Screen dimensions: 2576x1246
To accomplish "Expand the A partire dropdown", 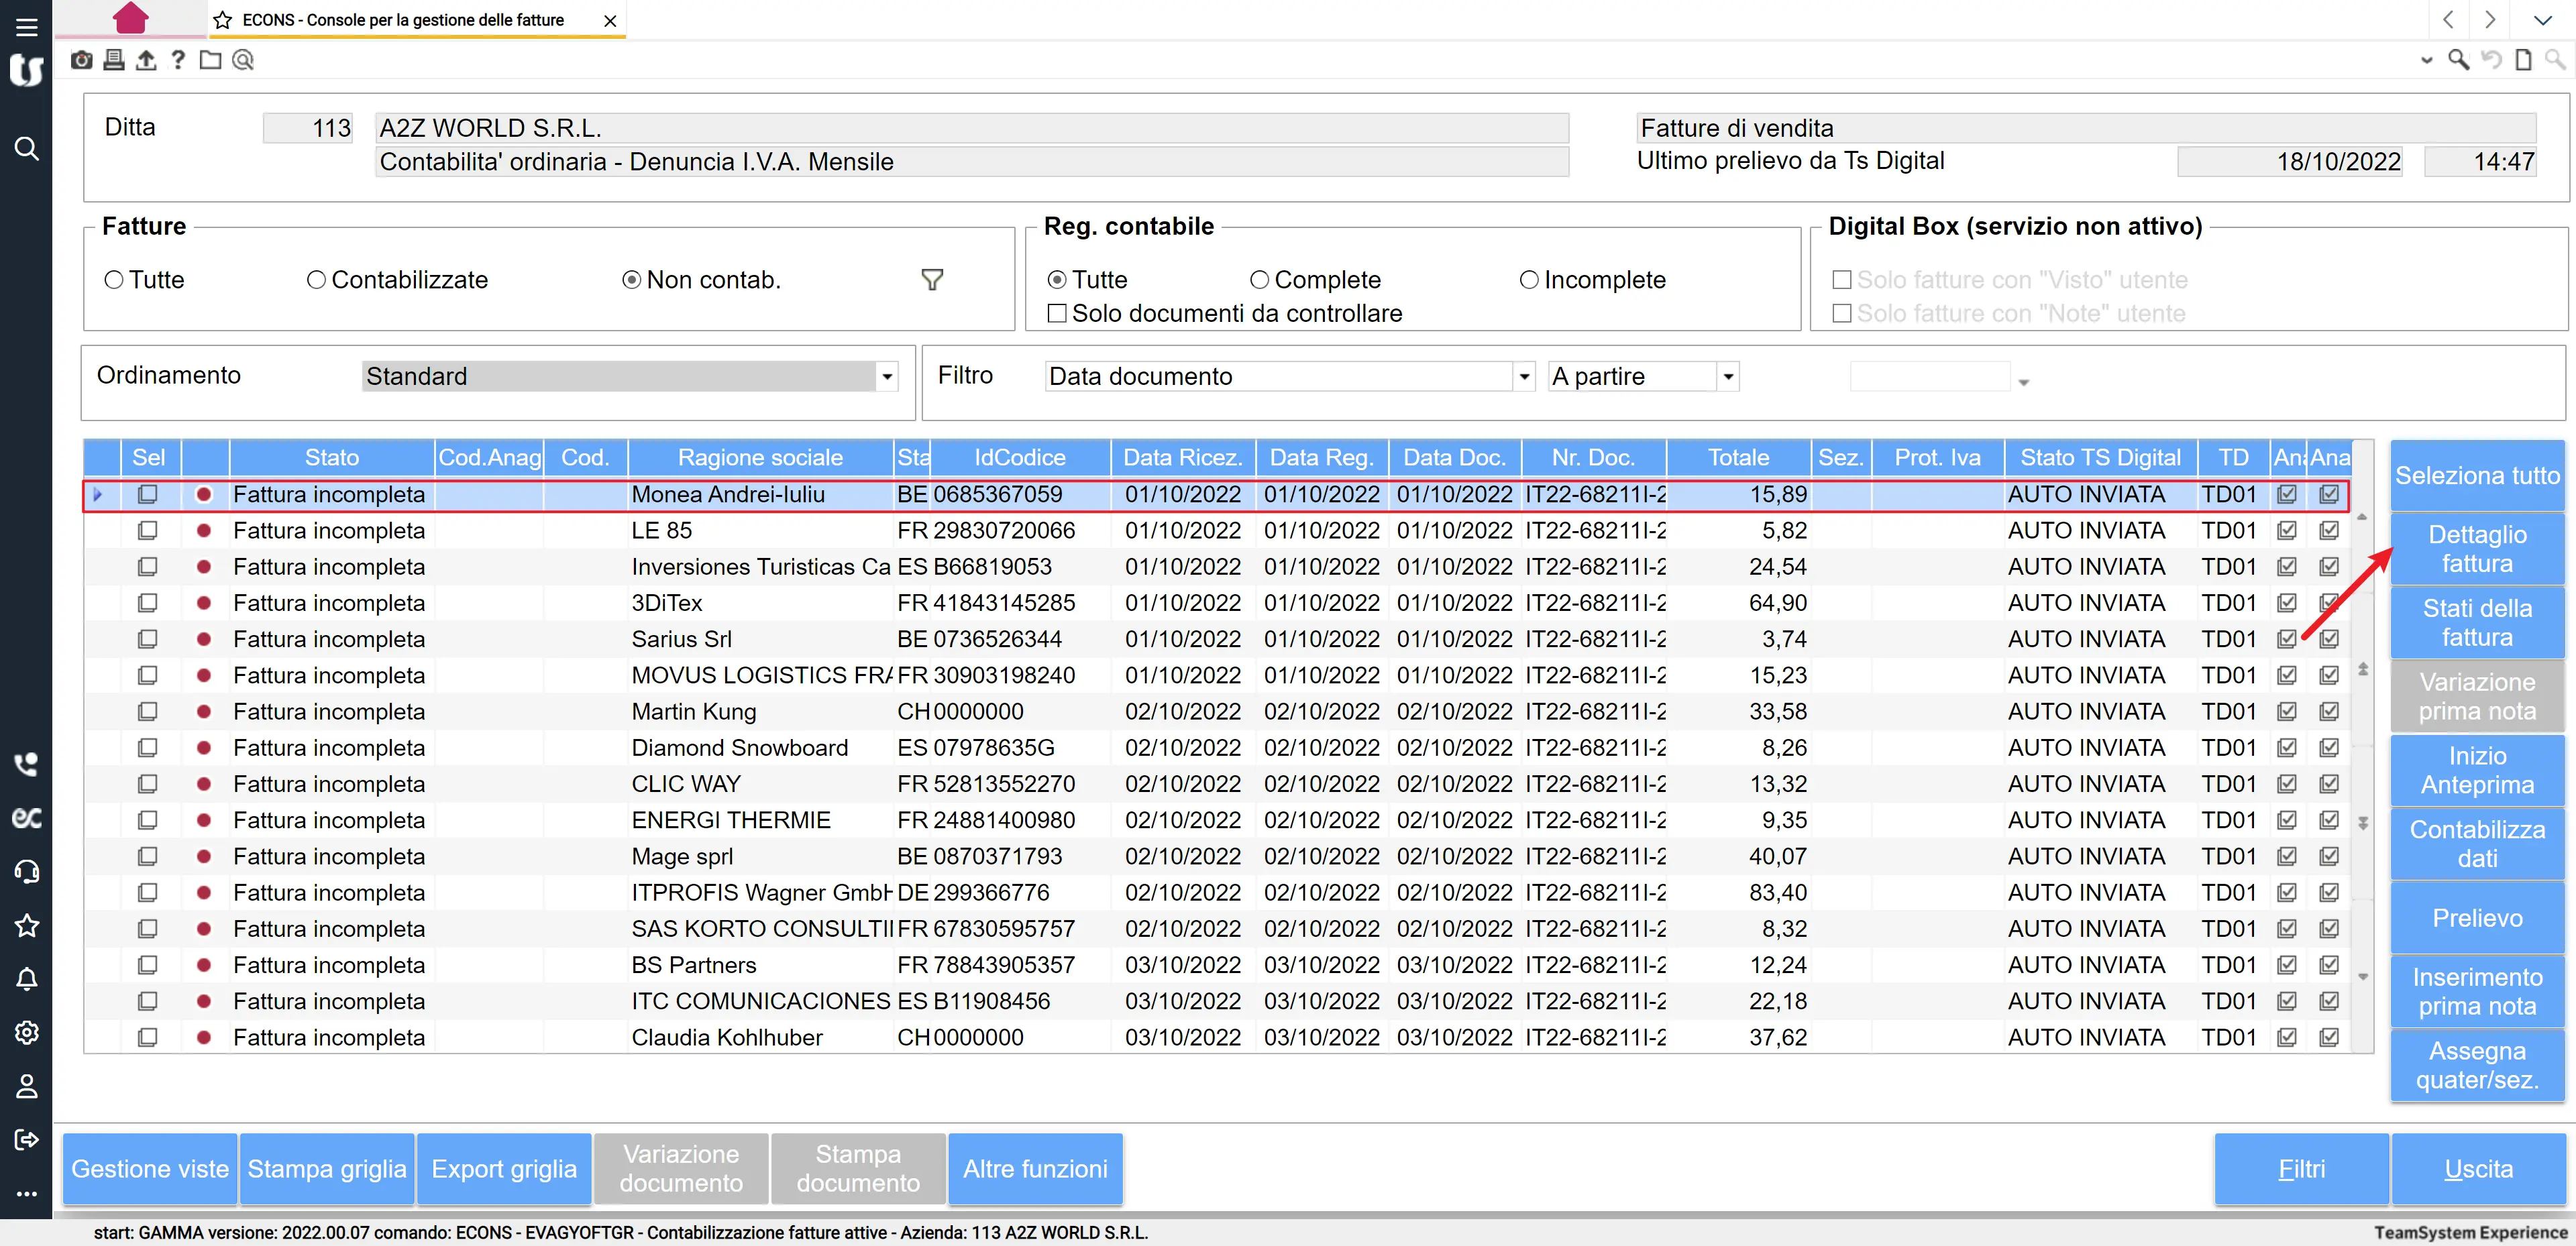I will pyautogui.click(x=1727, y=377).
